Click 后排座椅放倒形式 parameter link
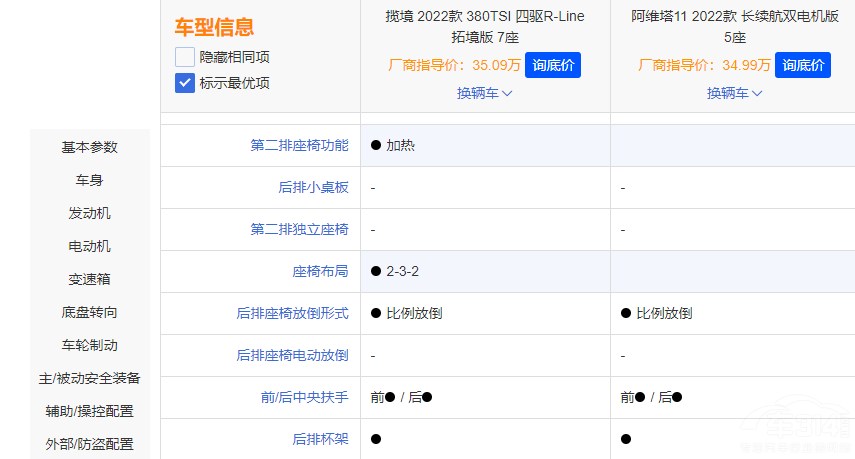Screen dimensions: 855x459 [292, 313]
